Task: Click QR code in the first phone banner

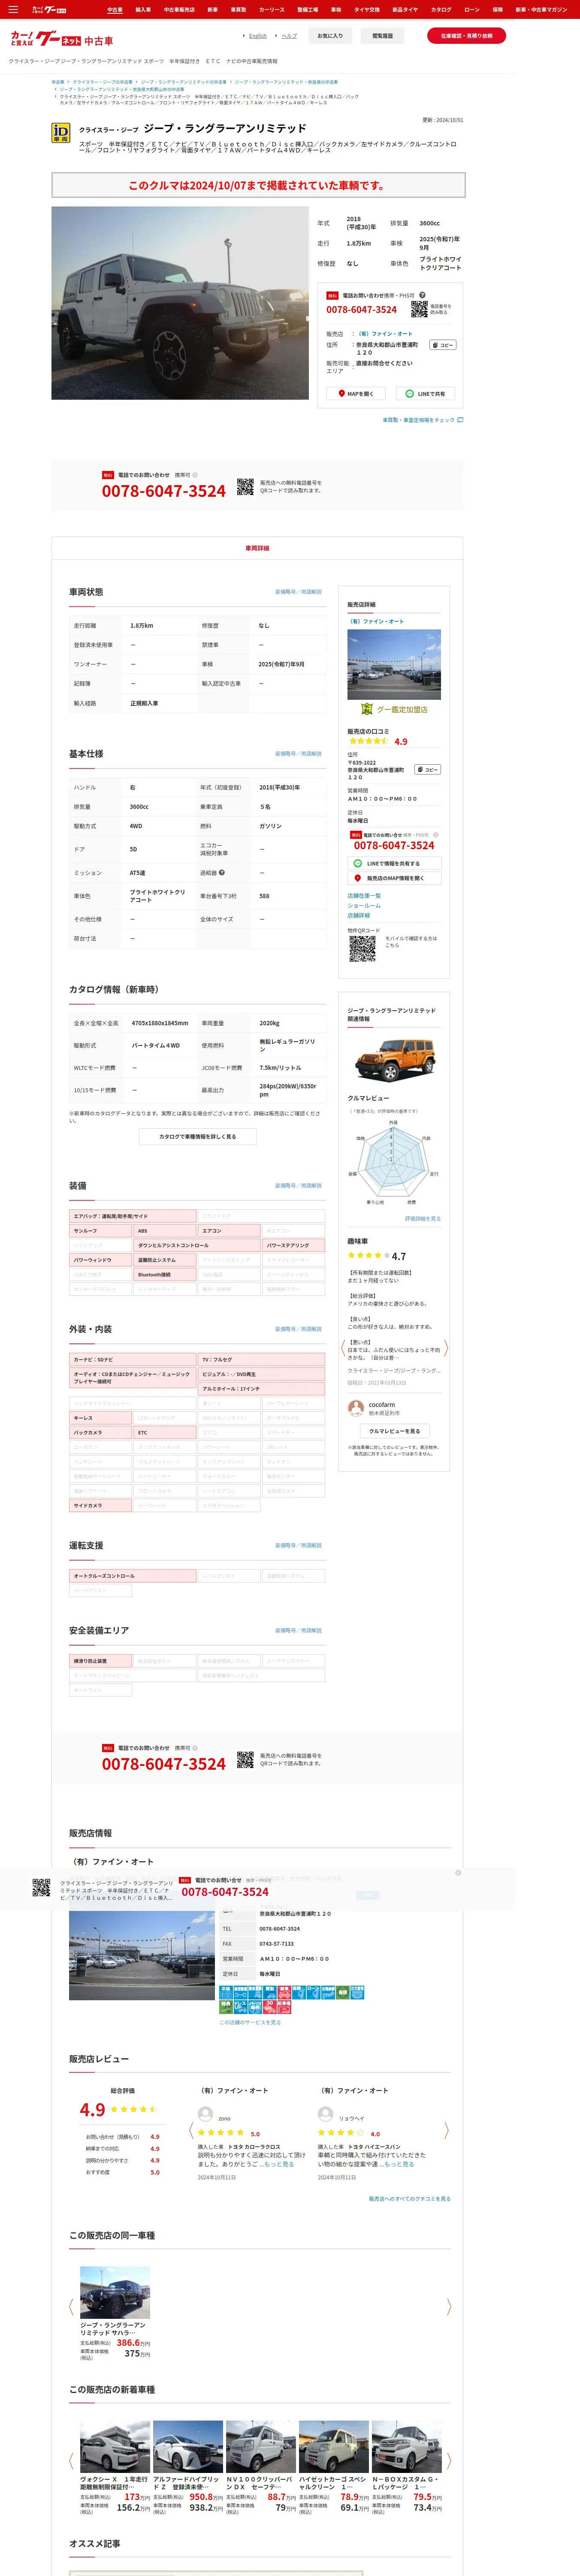Action: pos(245,487)
